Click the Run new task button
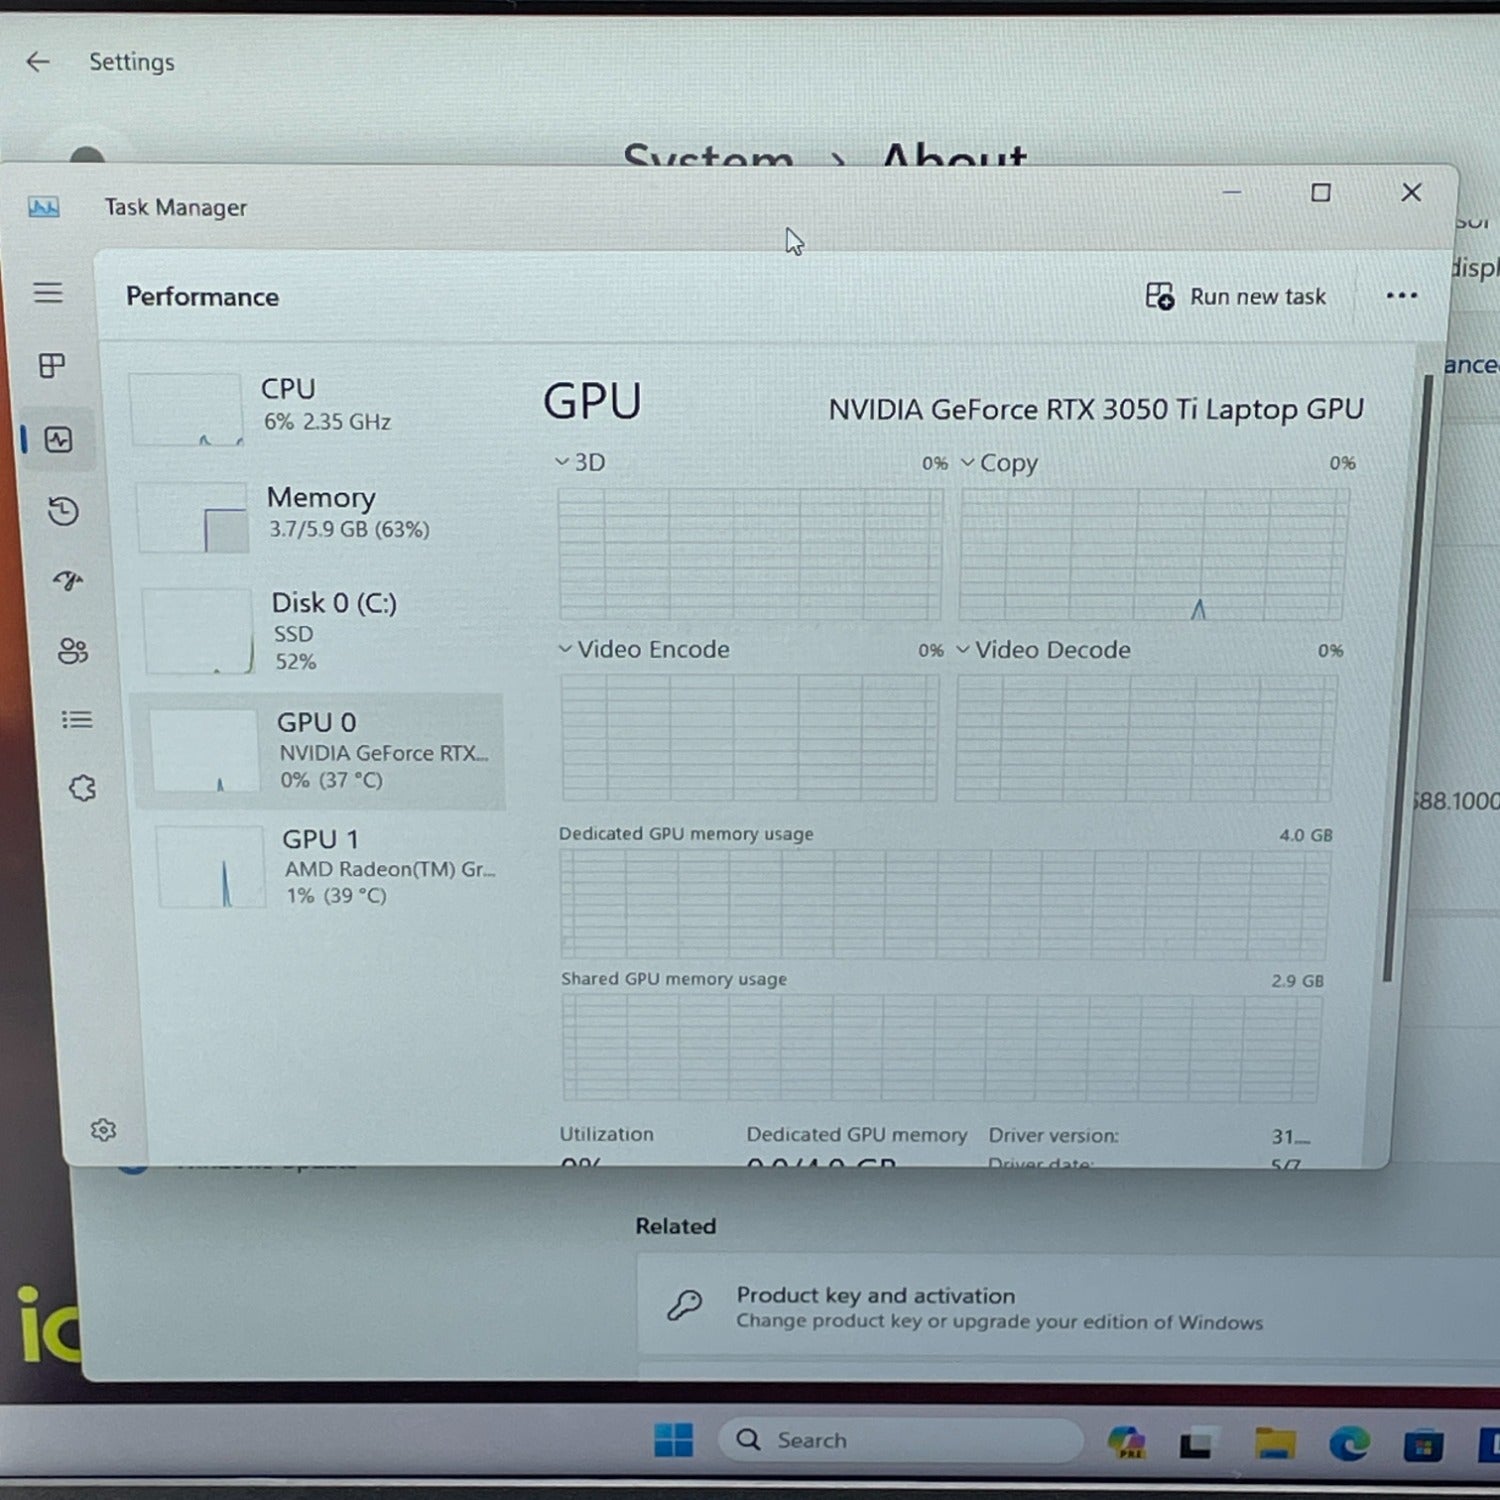This screenshot has height=1500, width=1500. pyautogui.click(x=1236, y=296)
